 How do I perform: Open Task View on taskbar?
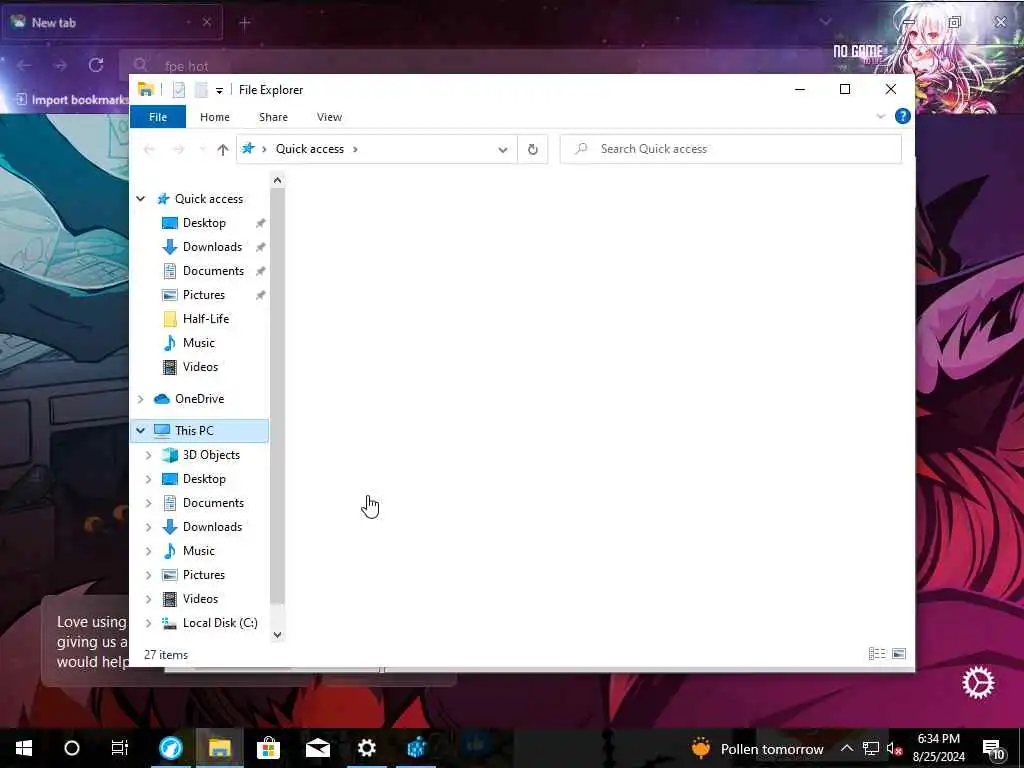pyautogui.click(x=120, y=748)
